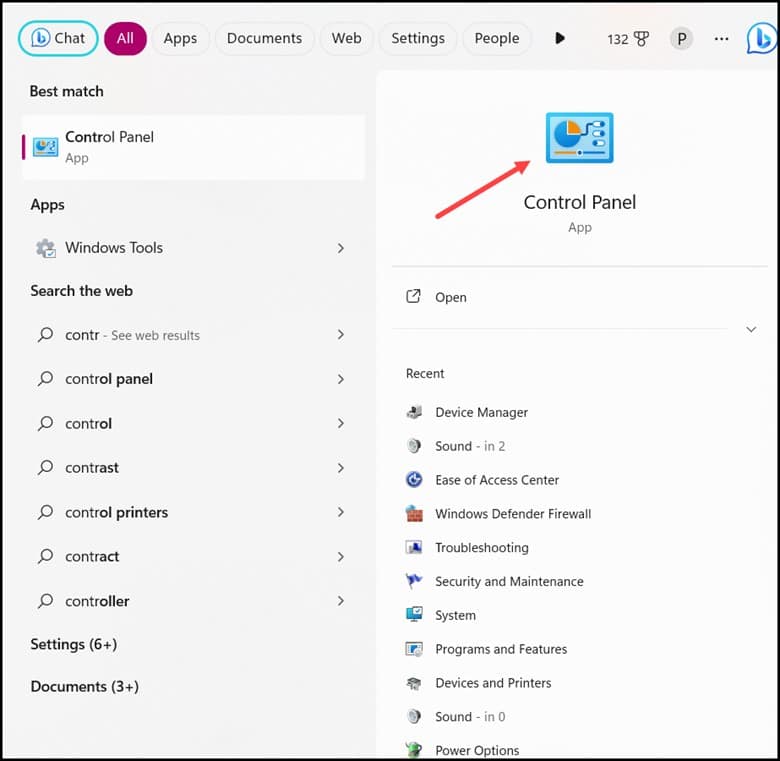Expand the Windows Tools chevron

(x=341, y=248)
